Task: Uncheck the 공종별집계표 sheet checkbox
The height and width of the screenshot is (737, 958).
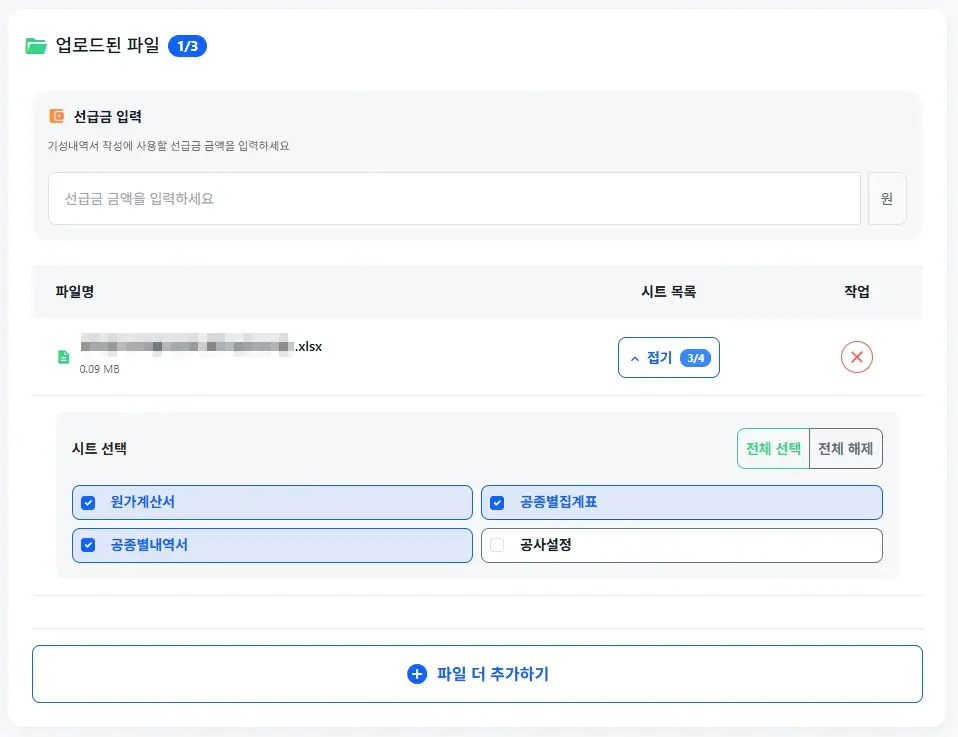Action: point(497,502)
